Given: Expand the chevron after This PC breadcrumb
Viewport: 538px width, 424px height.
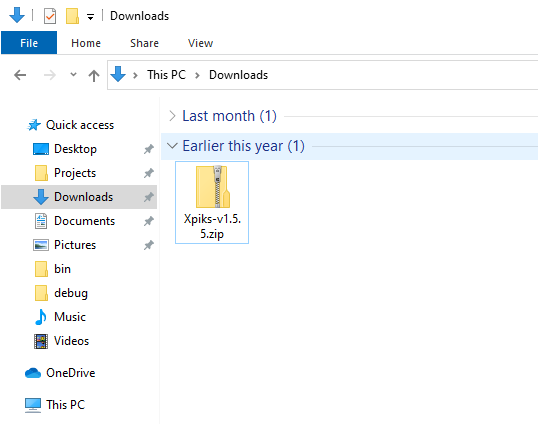Looking at the screenshot, I should tap(197, 75).
